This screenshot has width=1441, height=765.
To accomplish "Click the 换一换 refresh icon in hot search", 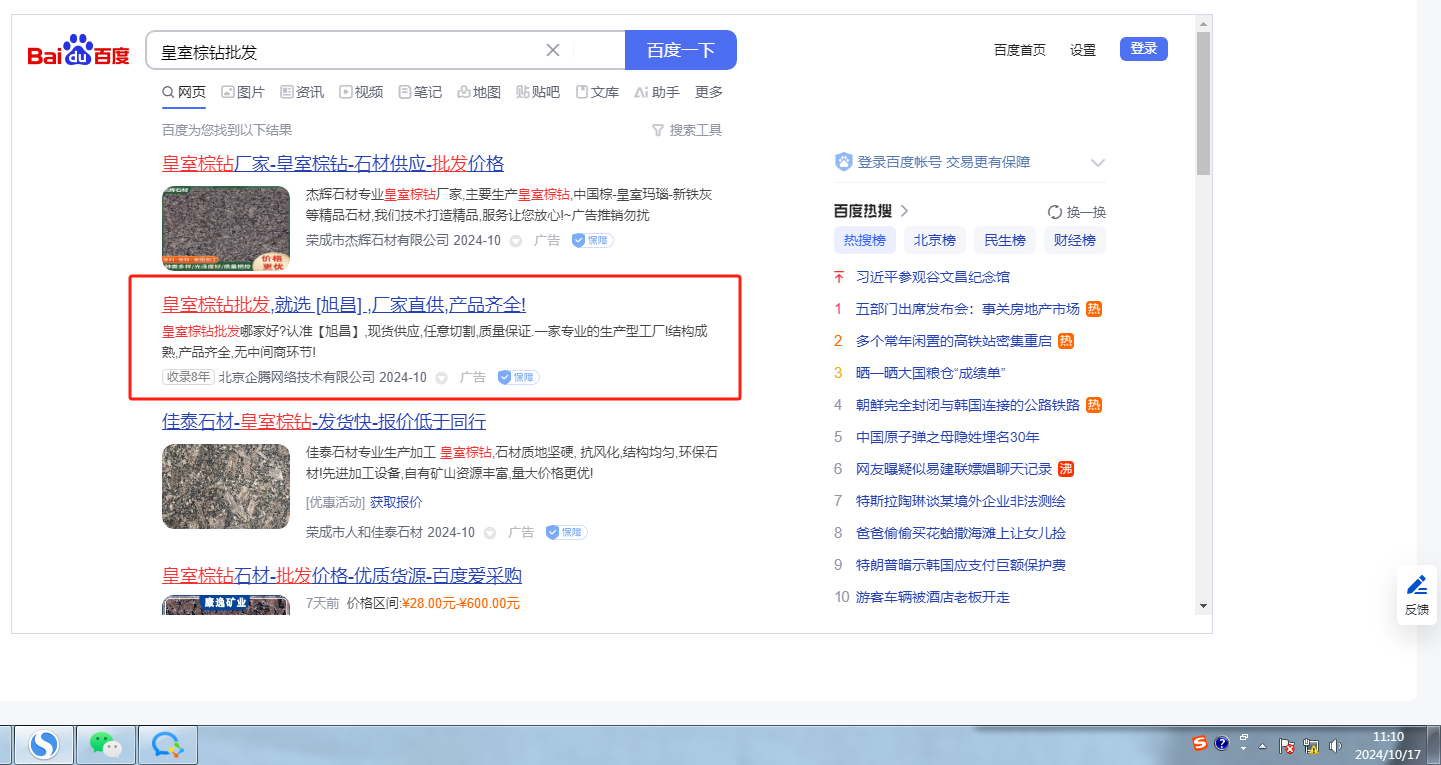I will (x=1054, y=212).
